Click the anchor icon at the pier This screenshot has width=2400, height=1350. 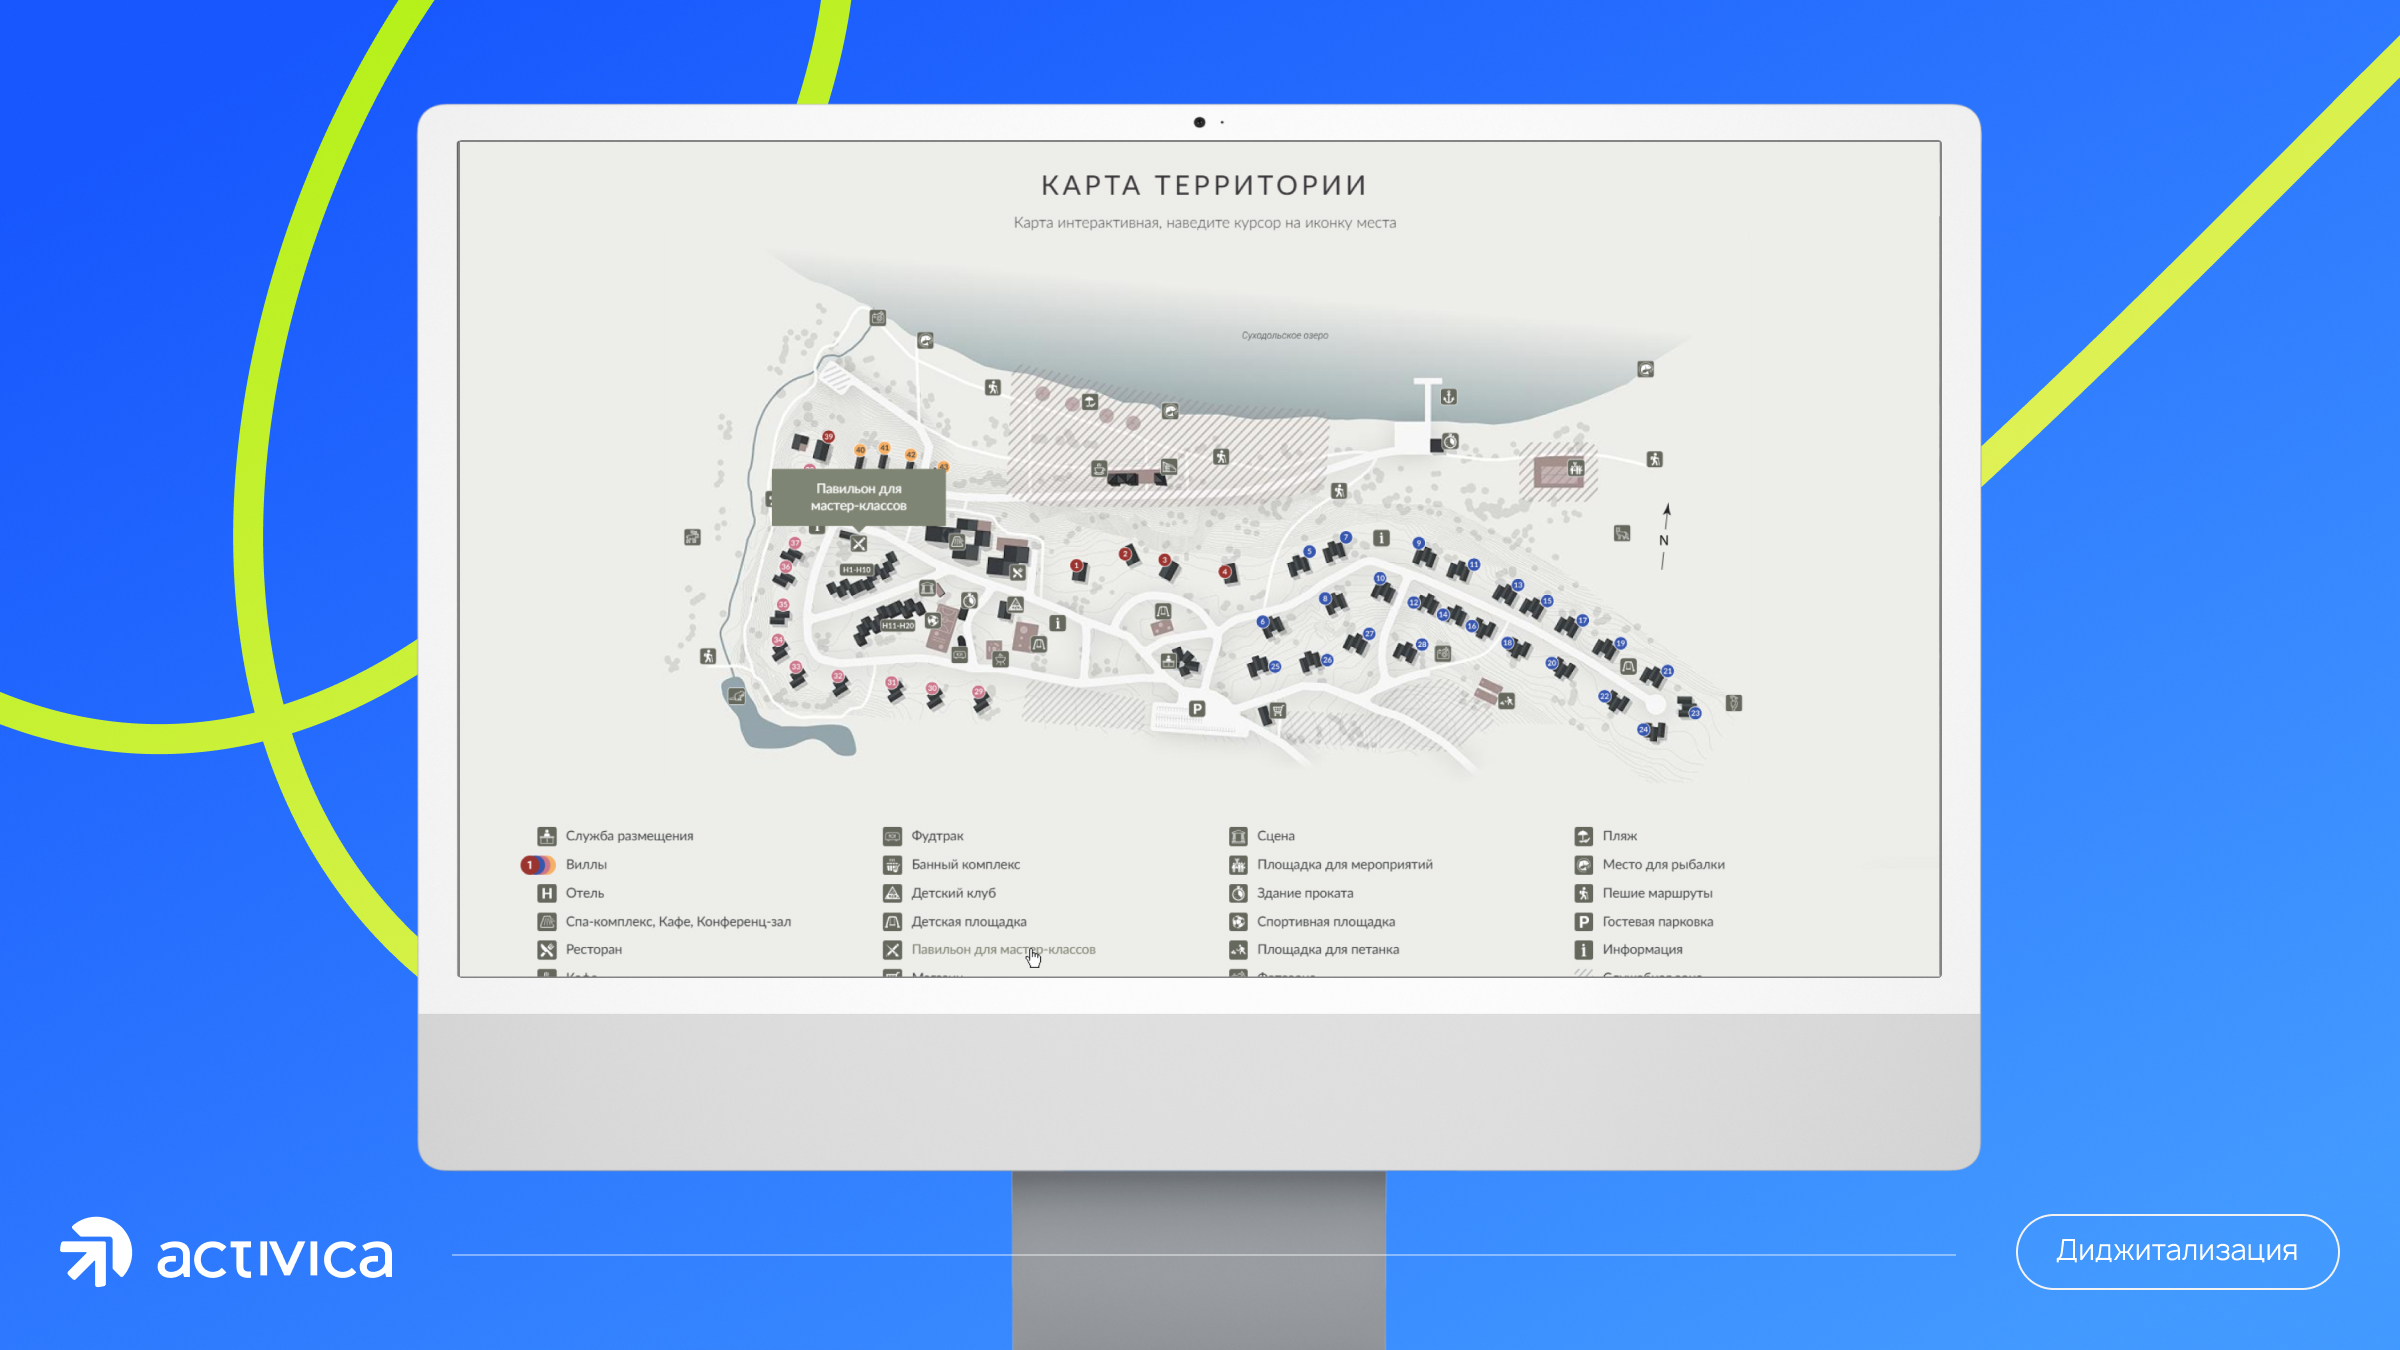point(1448,397)
